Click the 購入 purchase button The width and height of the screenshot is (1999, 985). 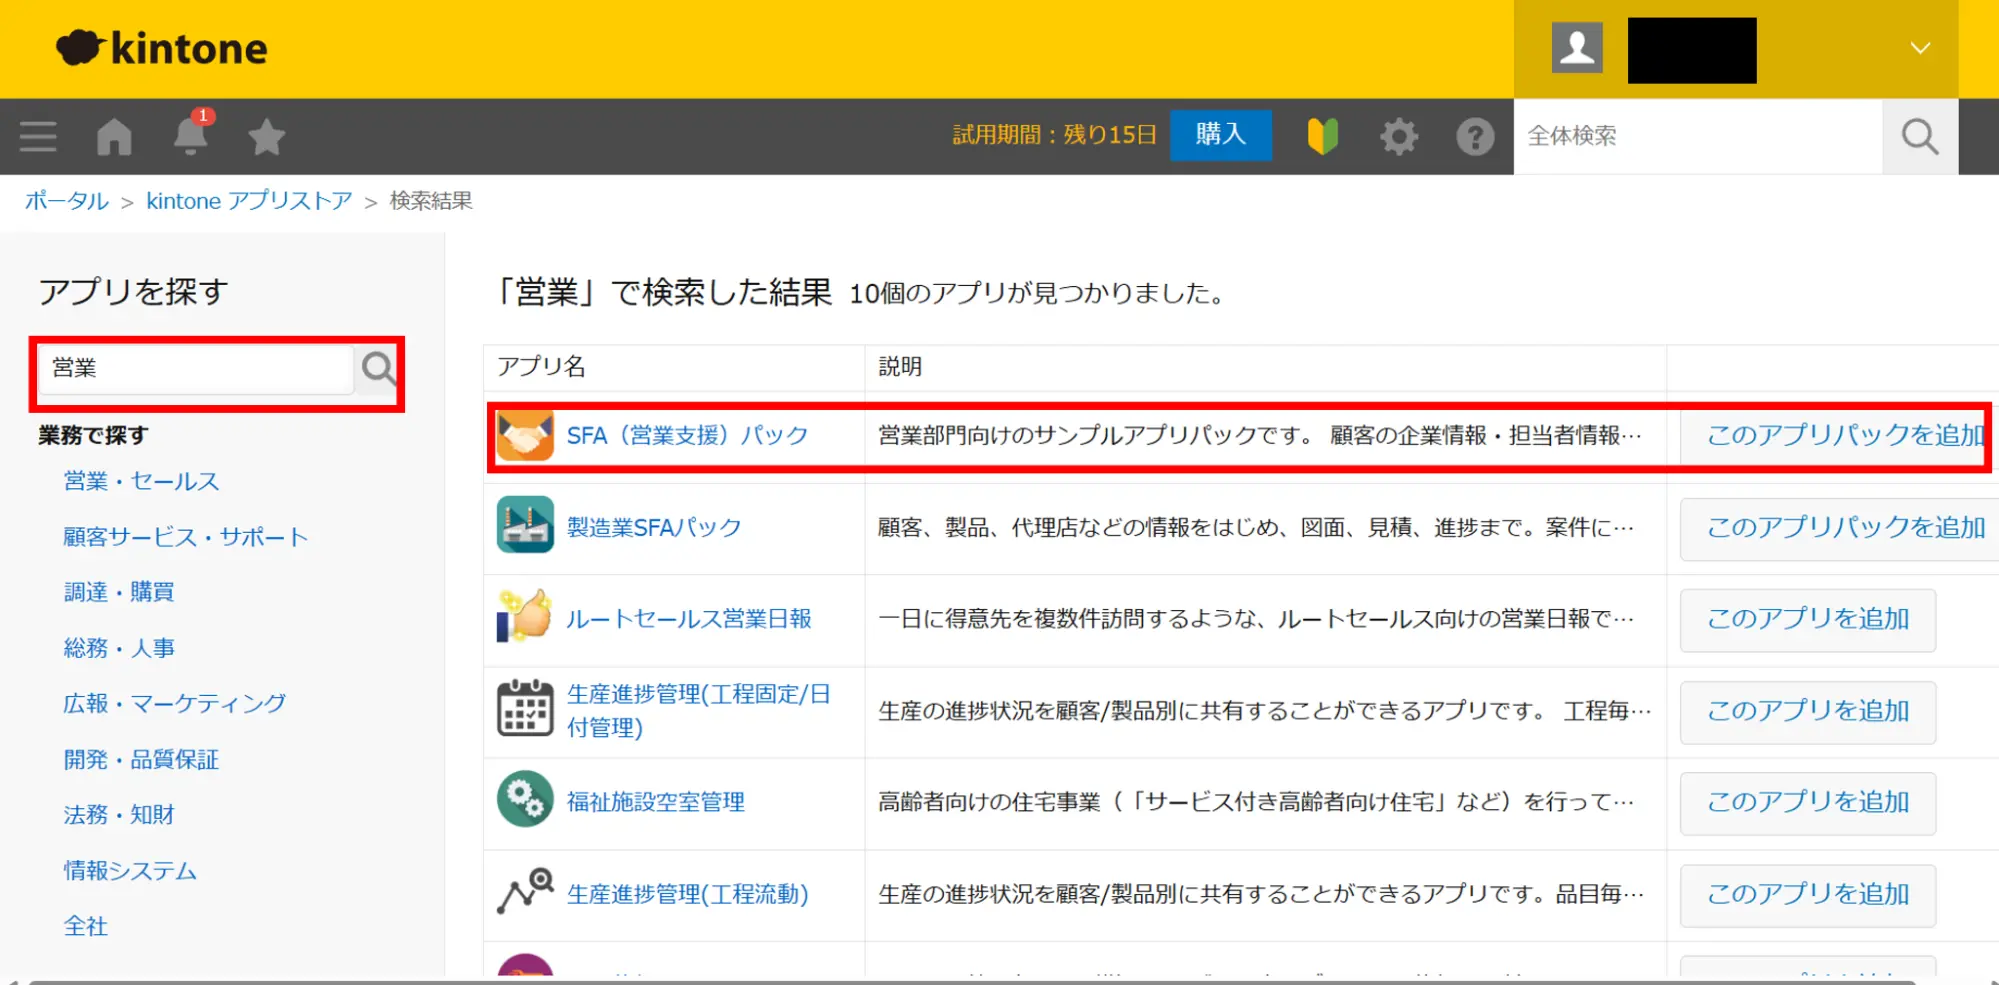click(1220, 134)
